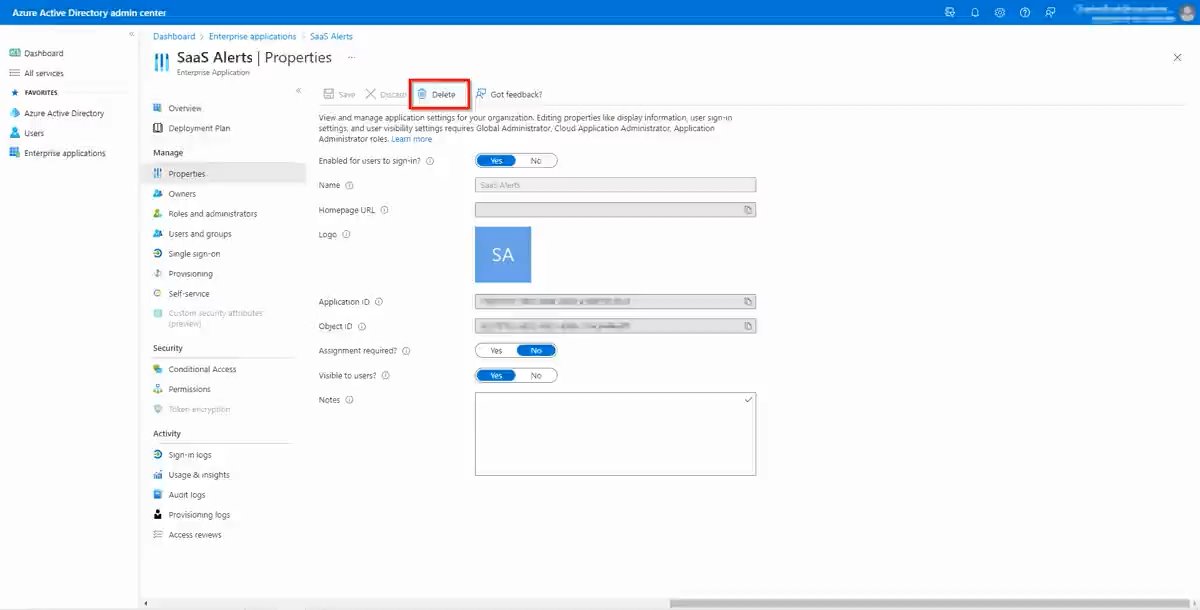Viewport: 1200px width, 610px height.
Task: Show info tooltip for Notes
Action: tap(350, 400)
